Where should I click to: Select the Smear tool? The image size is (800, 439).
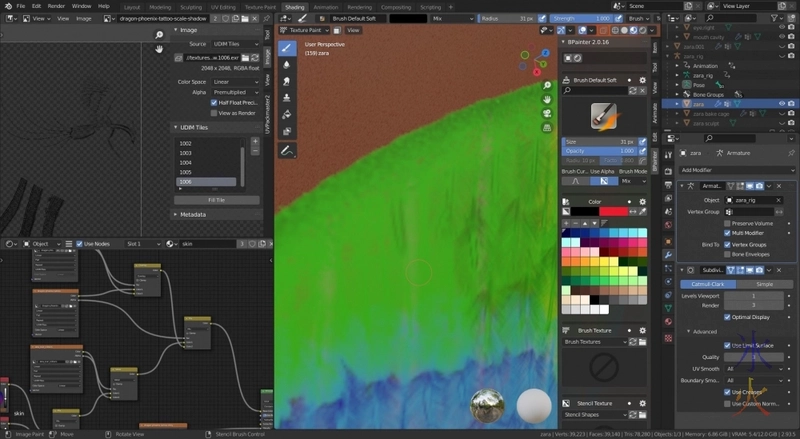tap(287, 81)
